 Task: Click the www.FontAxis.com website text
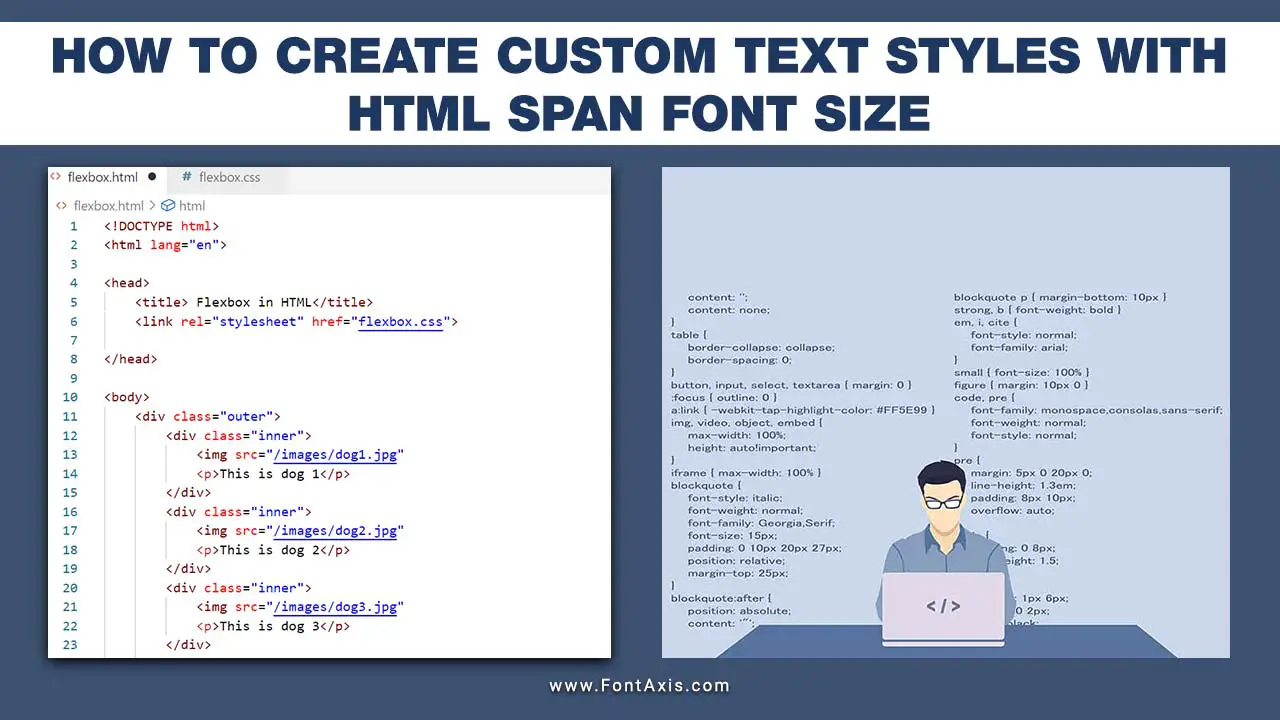[x=640, y=686]
